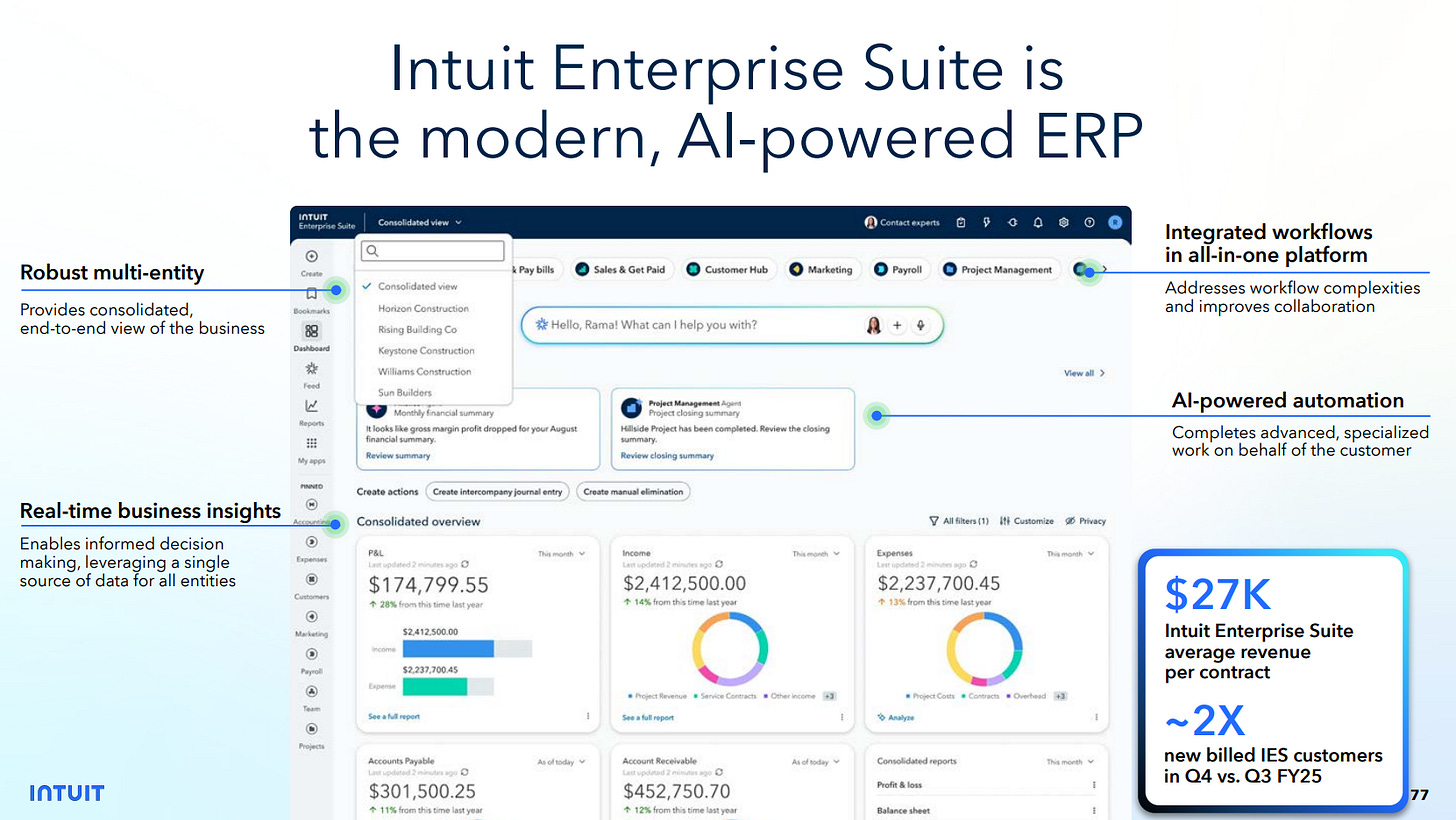
Task: Click the 'What can I help you with' assistant field
Action: point(732,325)
